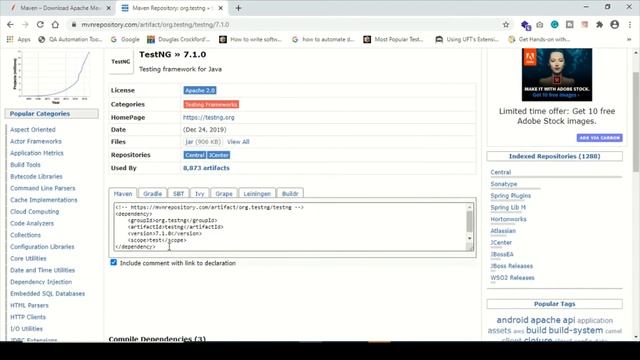Open the Actor Frameworks category
The height and width of the screenshot is (360, 640).
tap(36, 141)
